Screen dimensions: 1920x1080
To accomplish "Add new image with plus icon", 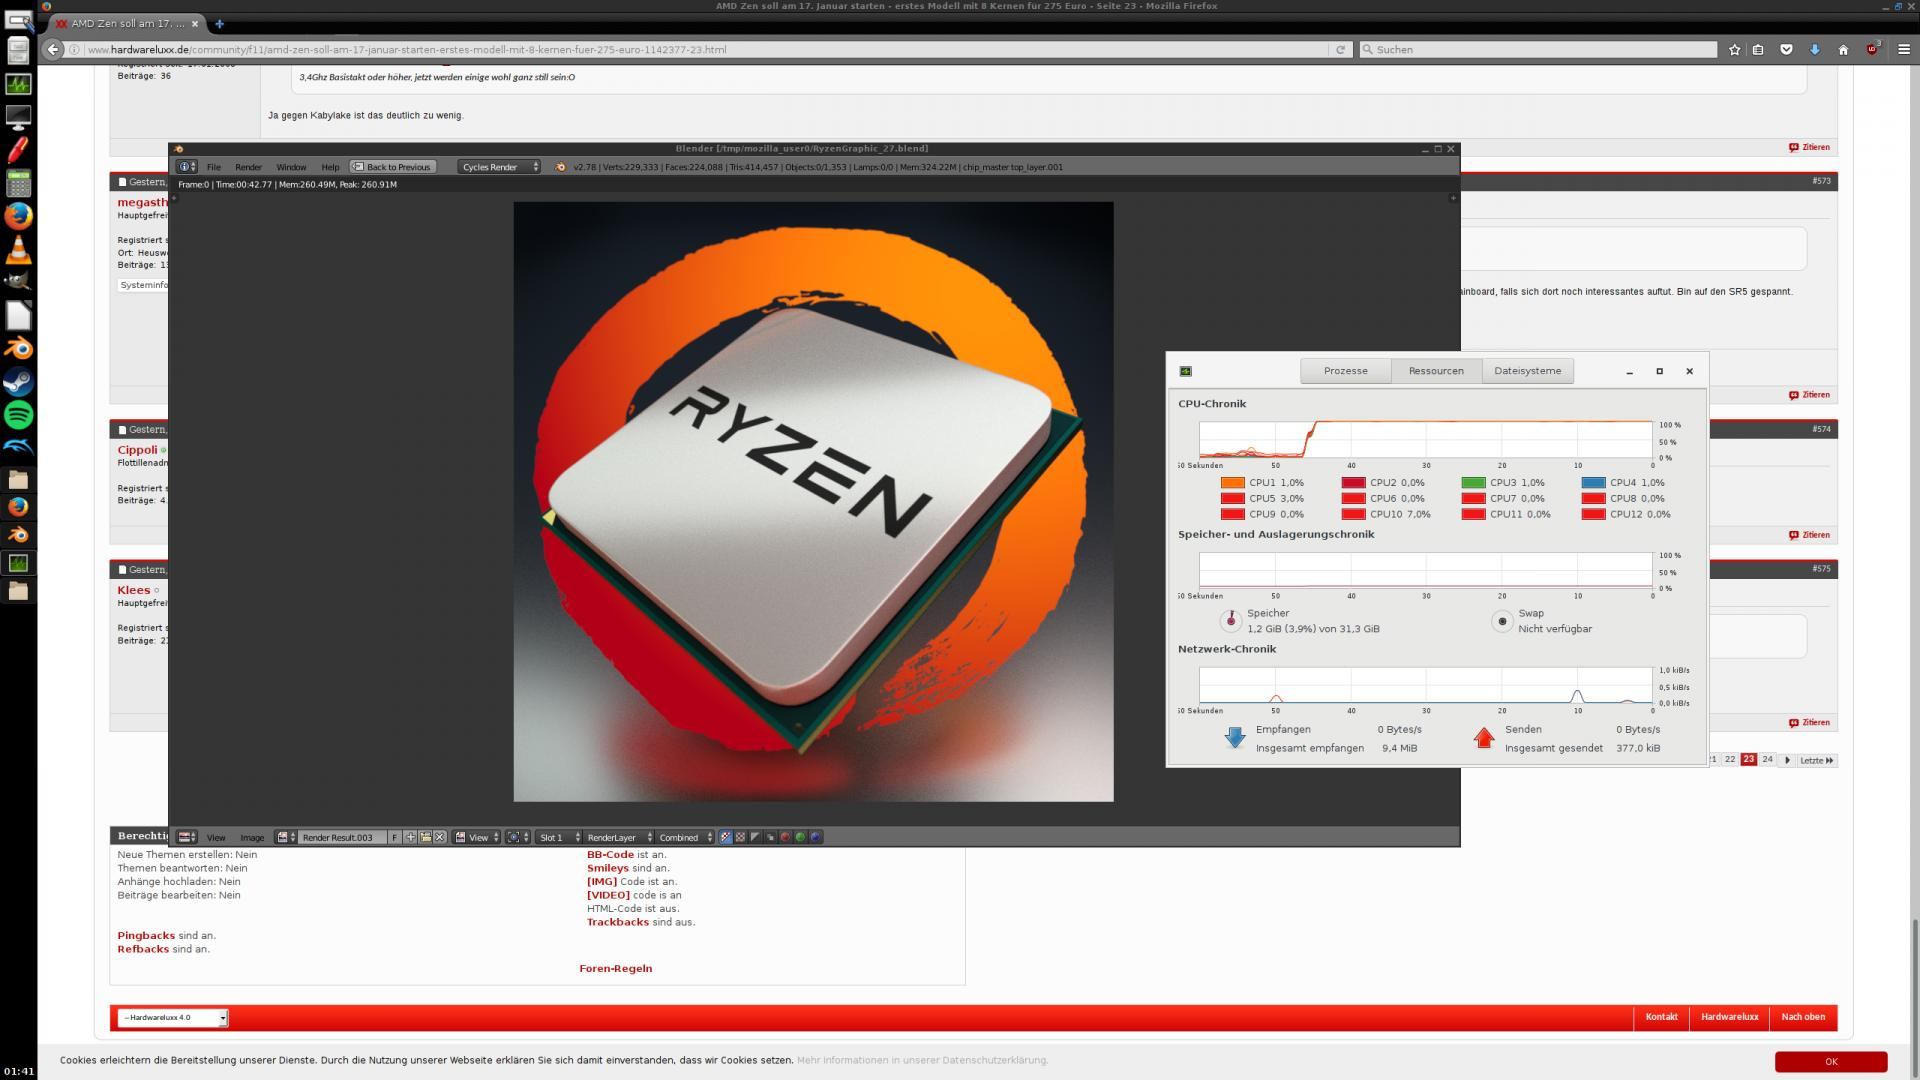I will tap(410, 837).
